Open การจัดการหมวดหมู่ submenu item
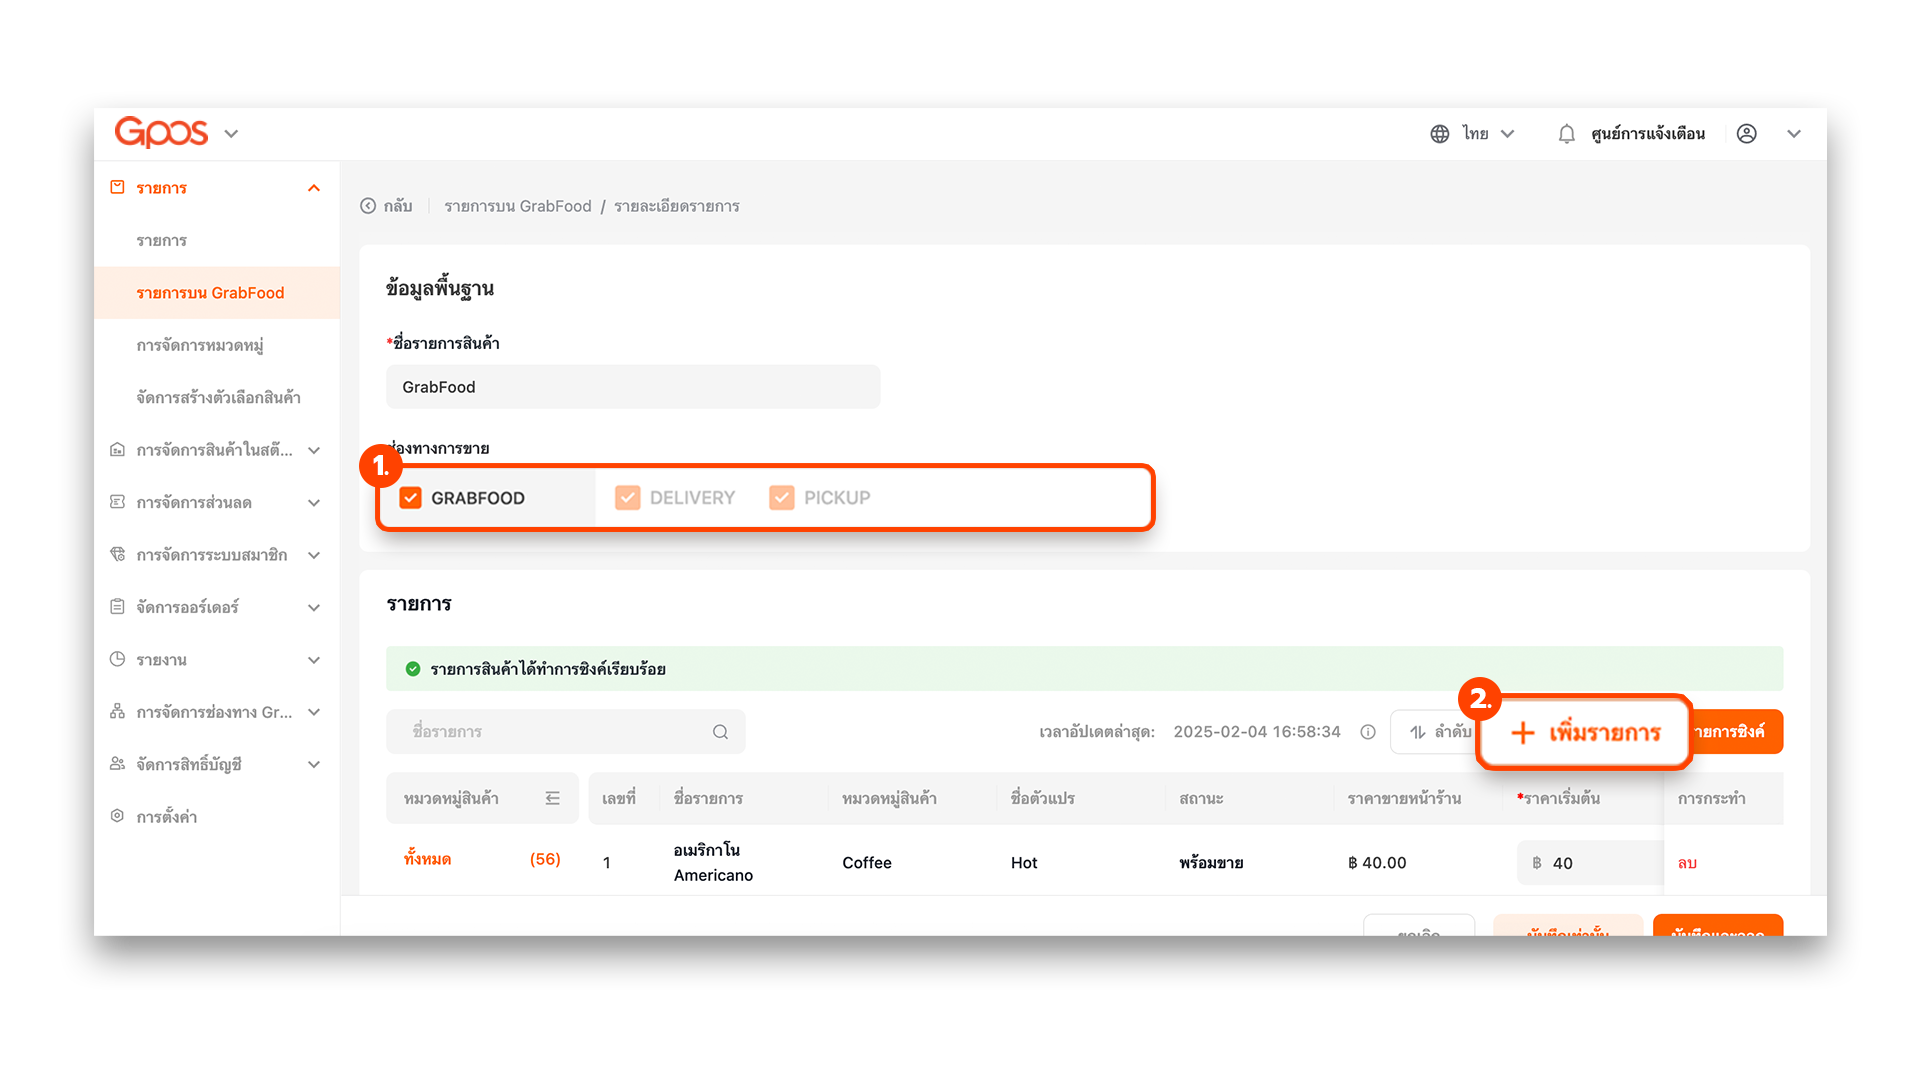Image resolution: width=1920 pixels, height=1080 pixels. tap(200, 345)
